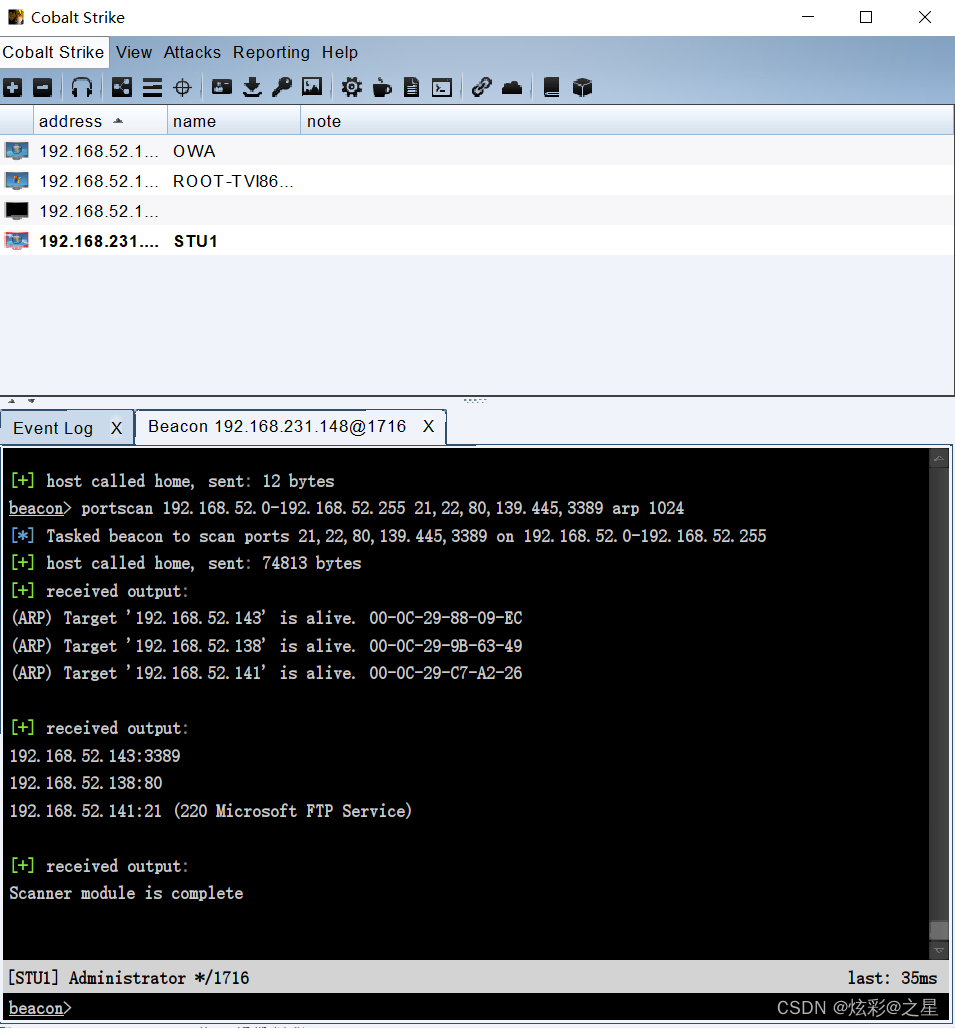Click the ARP line for 192.168.52.141
This screenshot has width=955, height=1028.
point(266,673)
